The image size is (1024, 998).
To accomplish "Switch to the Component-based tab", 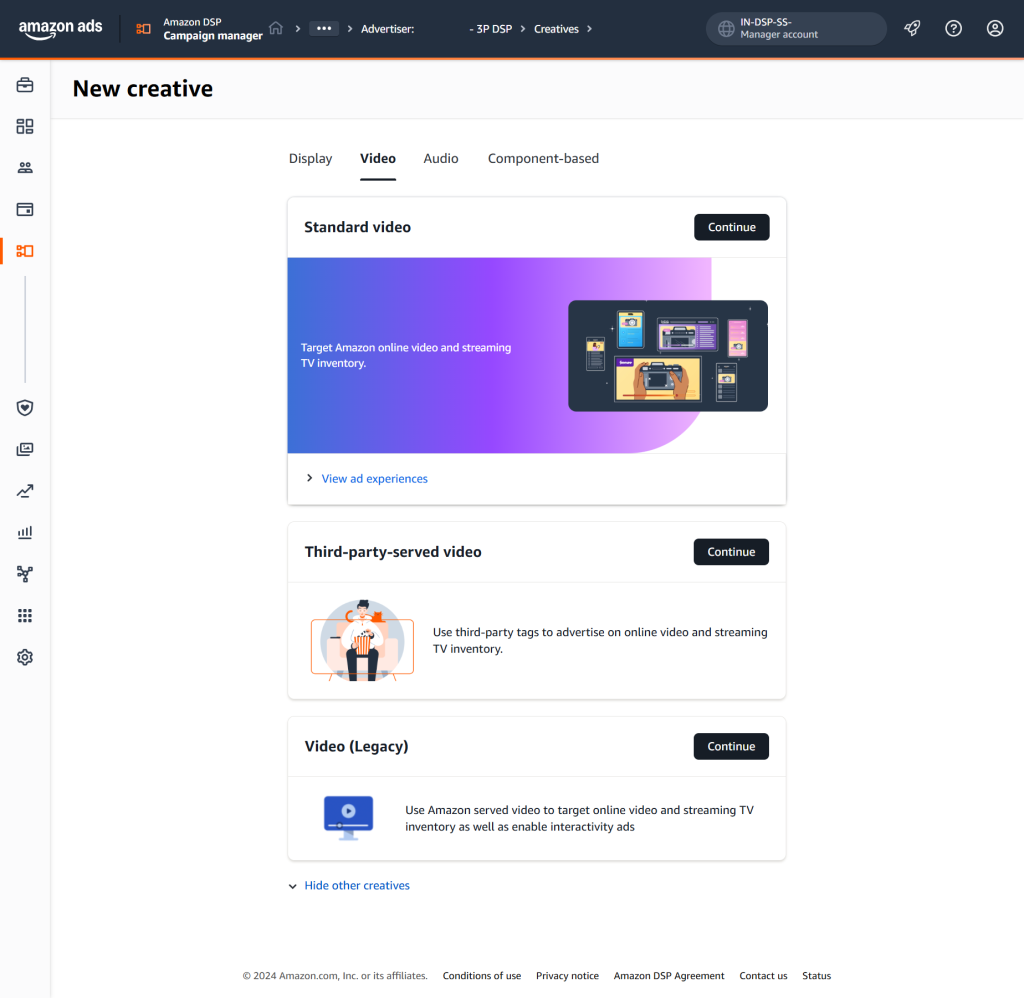I will click(543, 159).
